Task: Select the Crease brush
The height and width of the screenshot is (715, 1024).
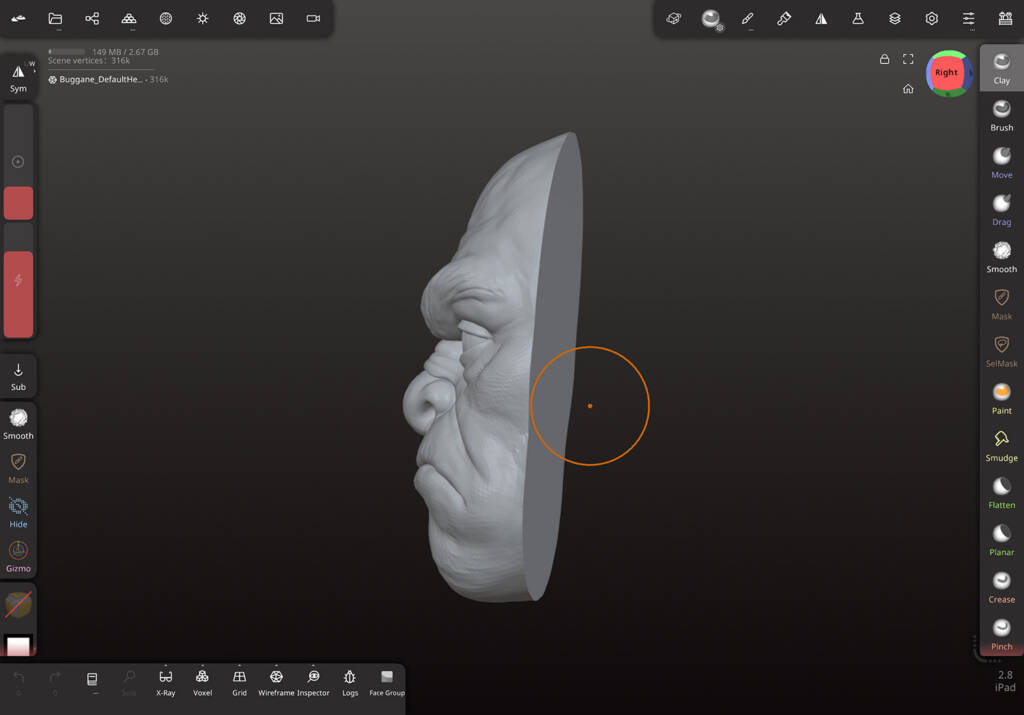Action: point(1001,588)
